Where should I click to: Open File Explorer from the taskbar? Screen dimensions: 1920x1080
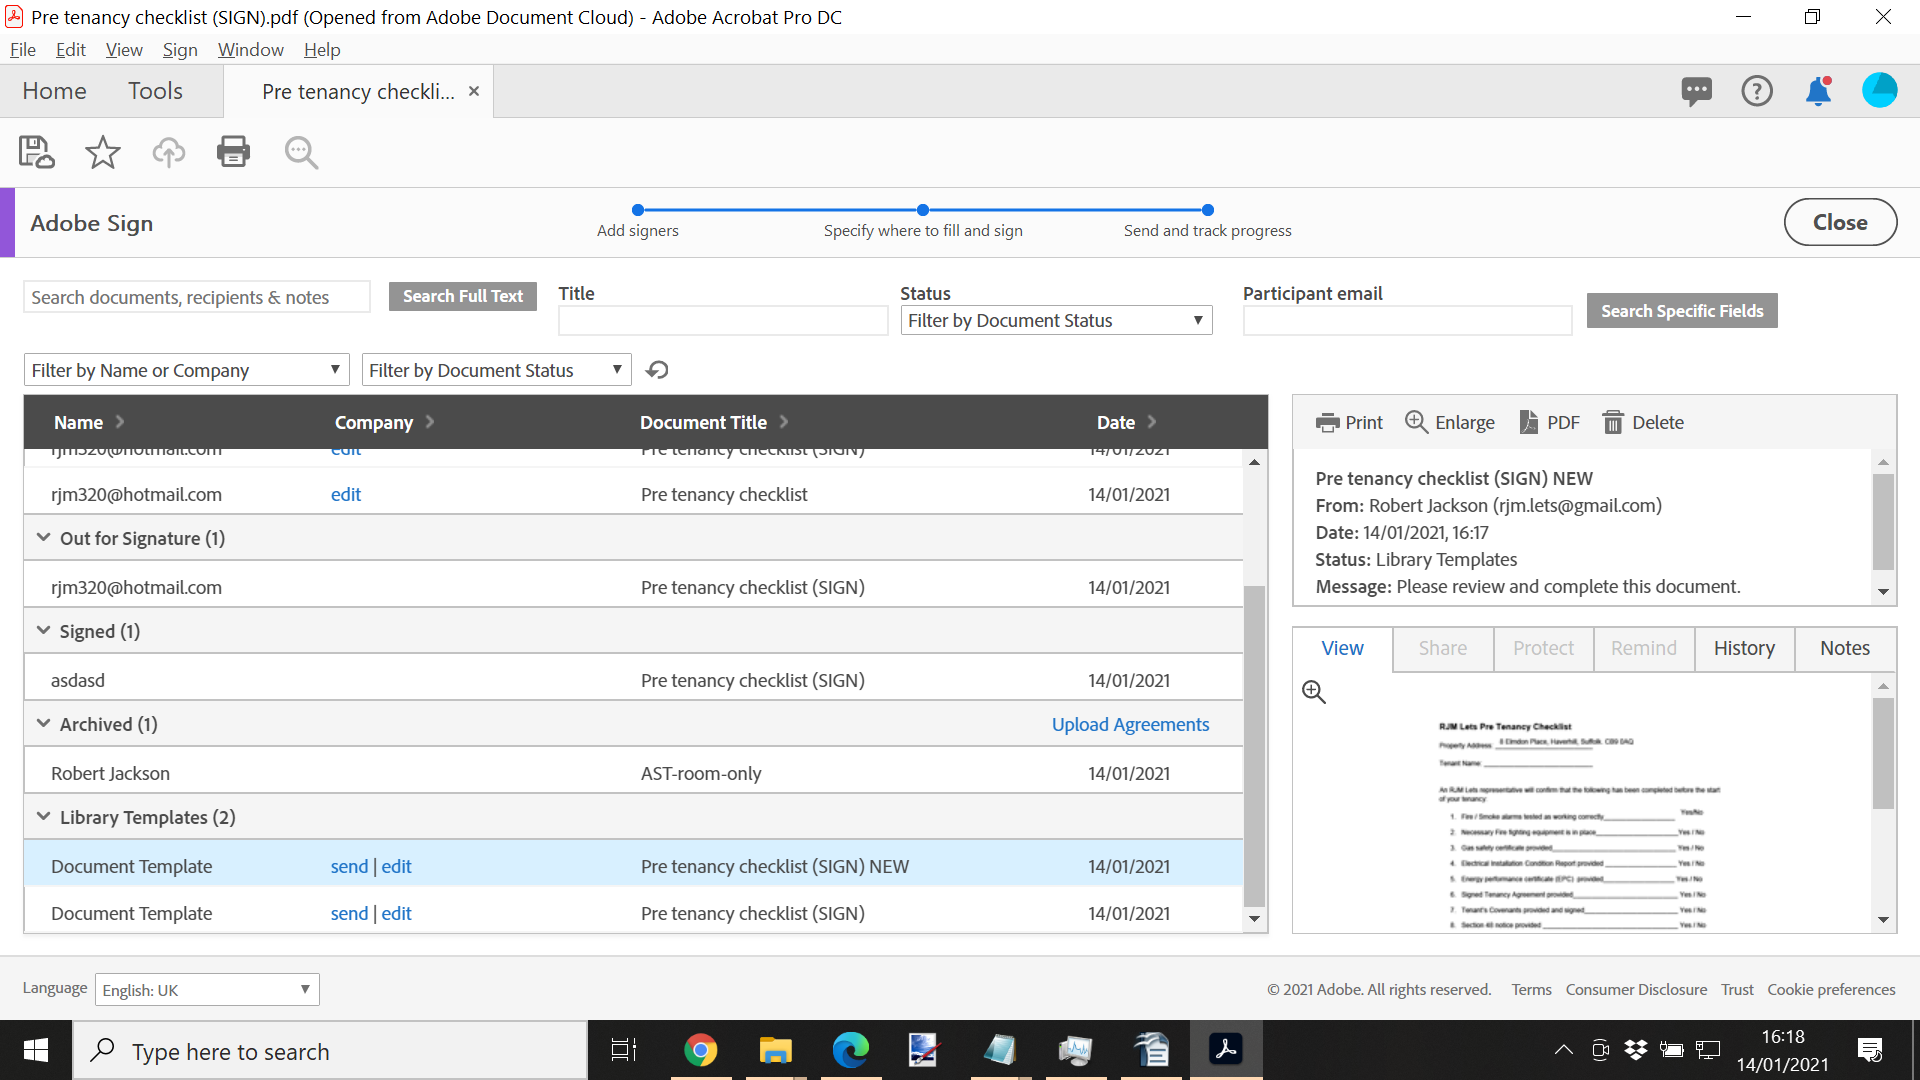775,1050
